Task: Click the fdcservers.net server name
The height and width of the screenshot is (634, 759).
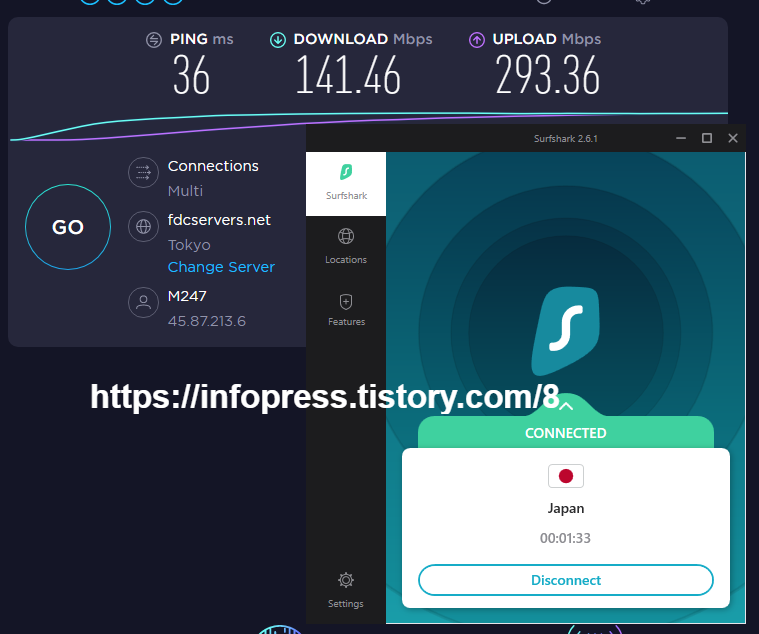Action: [219, 220]
